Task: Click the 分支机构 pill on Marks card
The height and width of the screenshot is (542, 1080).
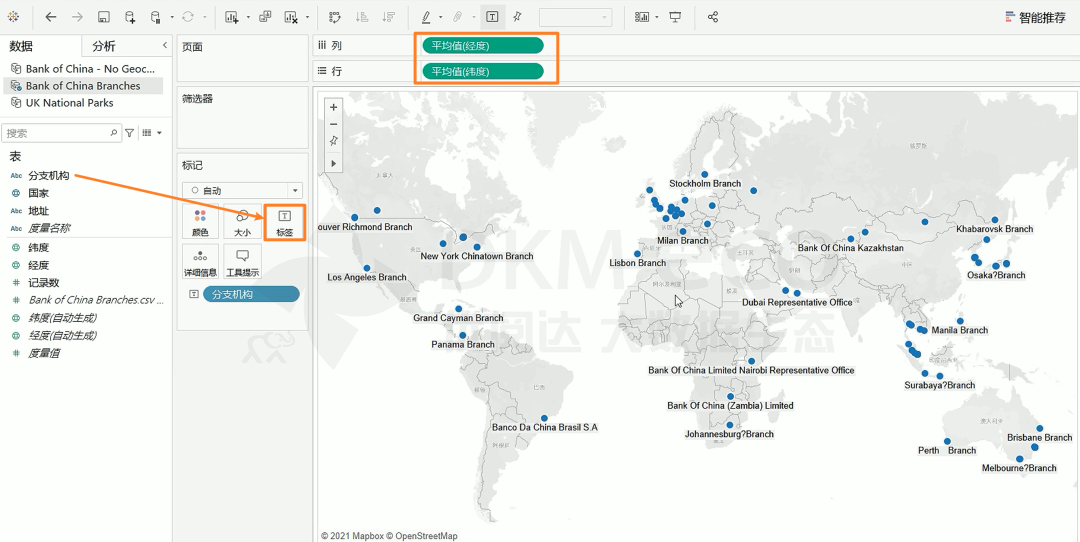Action: click(x=251, y=294)
